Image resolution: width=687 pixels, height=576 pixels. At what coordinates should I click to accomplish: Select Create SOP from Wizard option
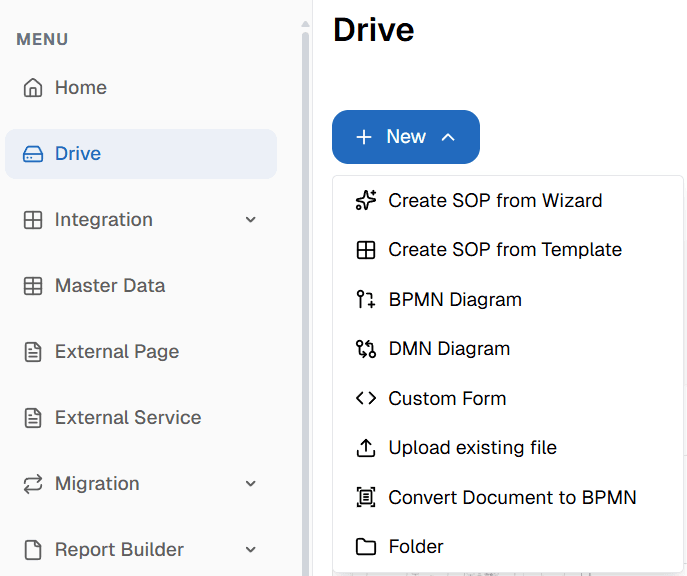(x=495, y=201)
